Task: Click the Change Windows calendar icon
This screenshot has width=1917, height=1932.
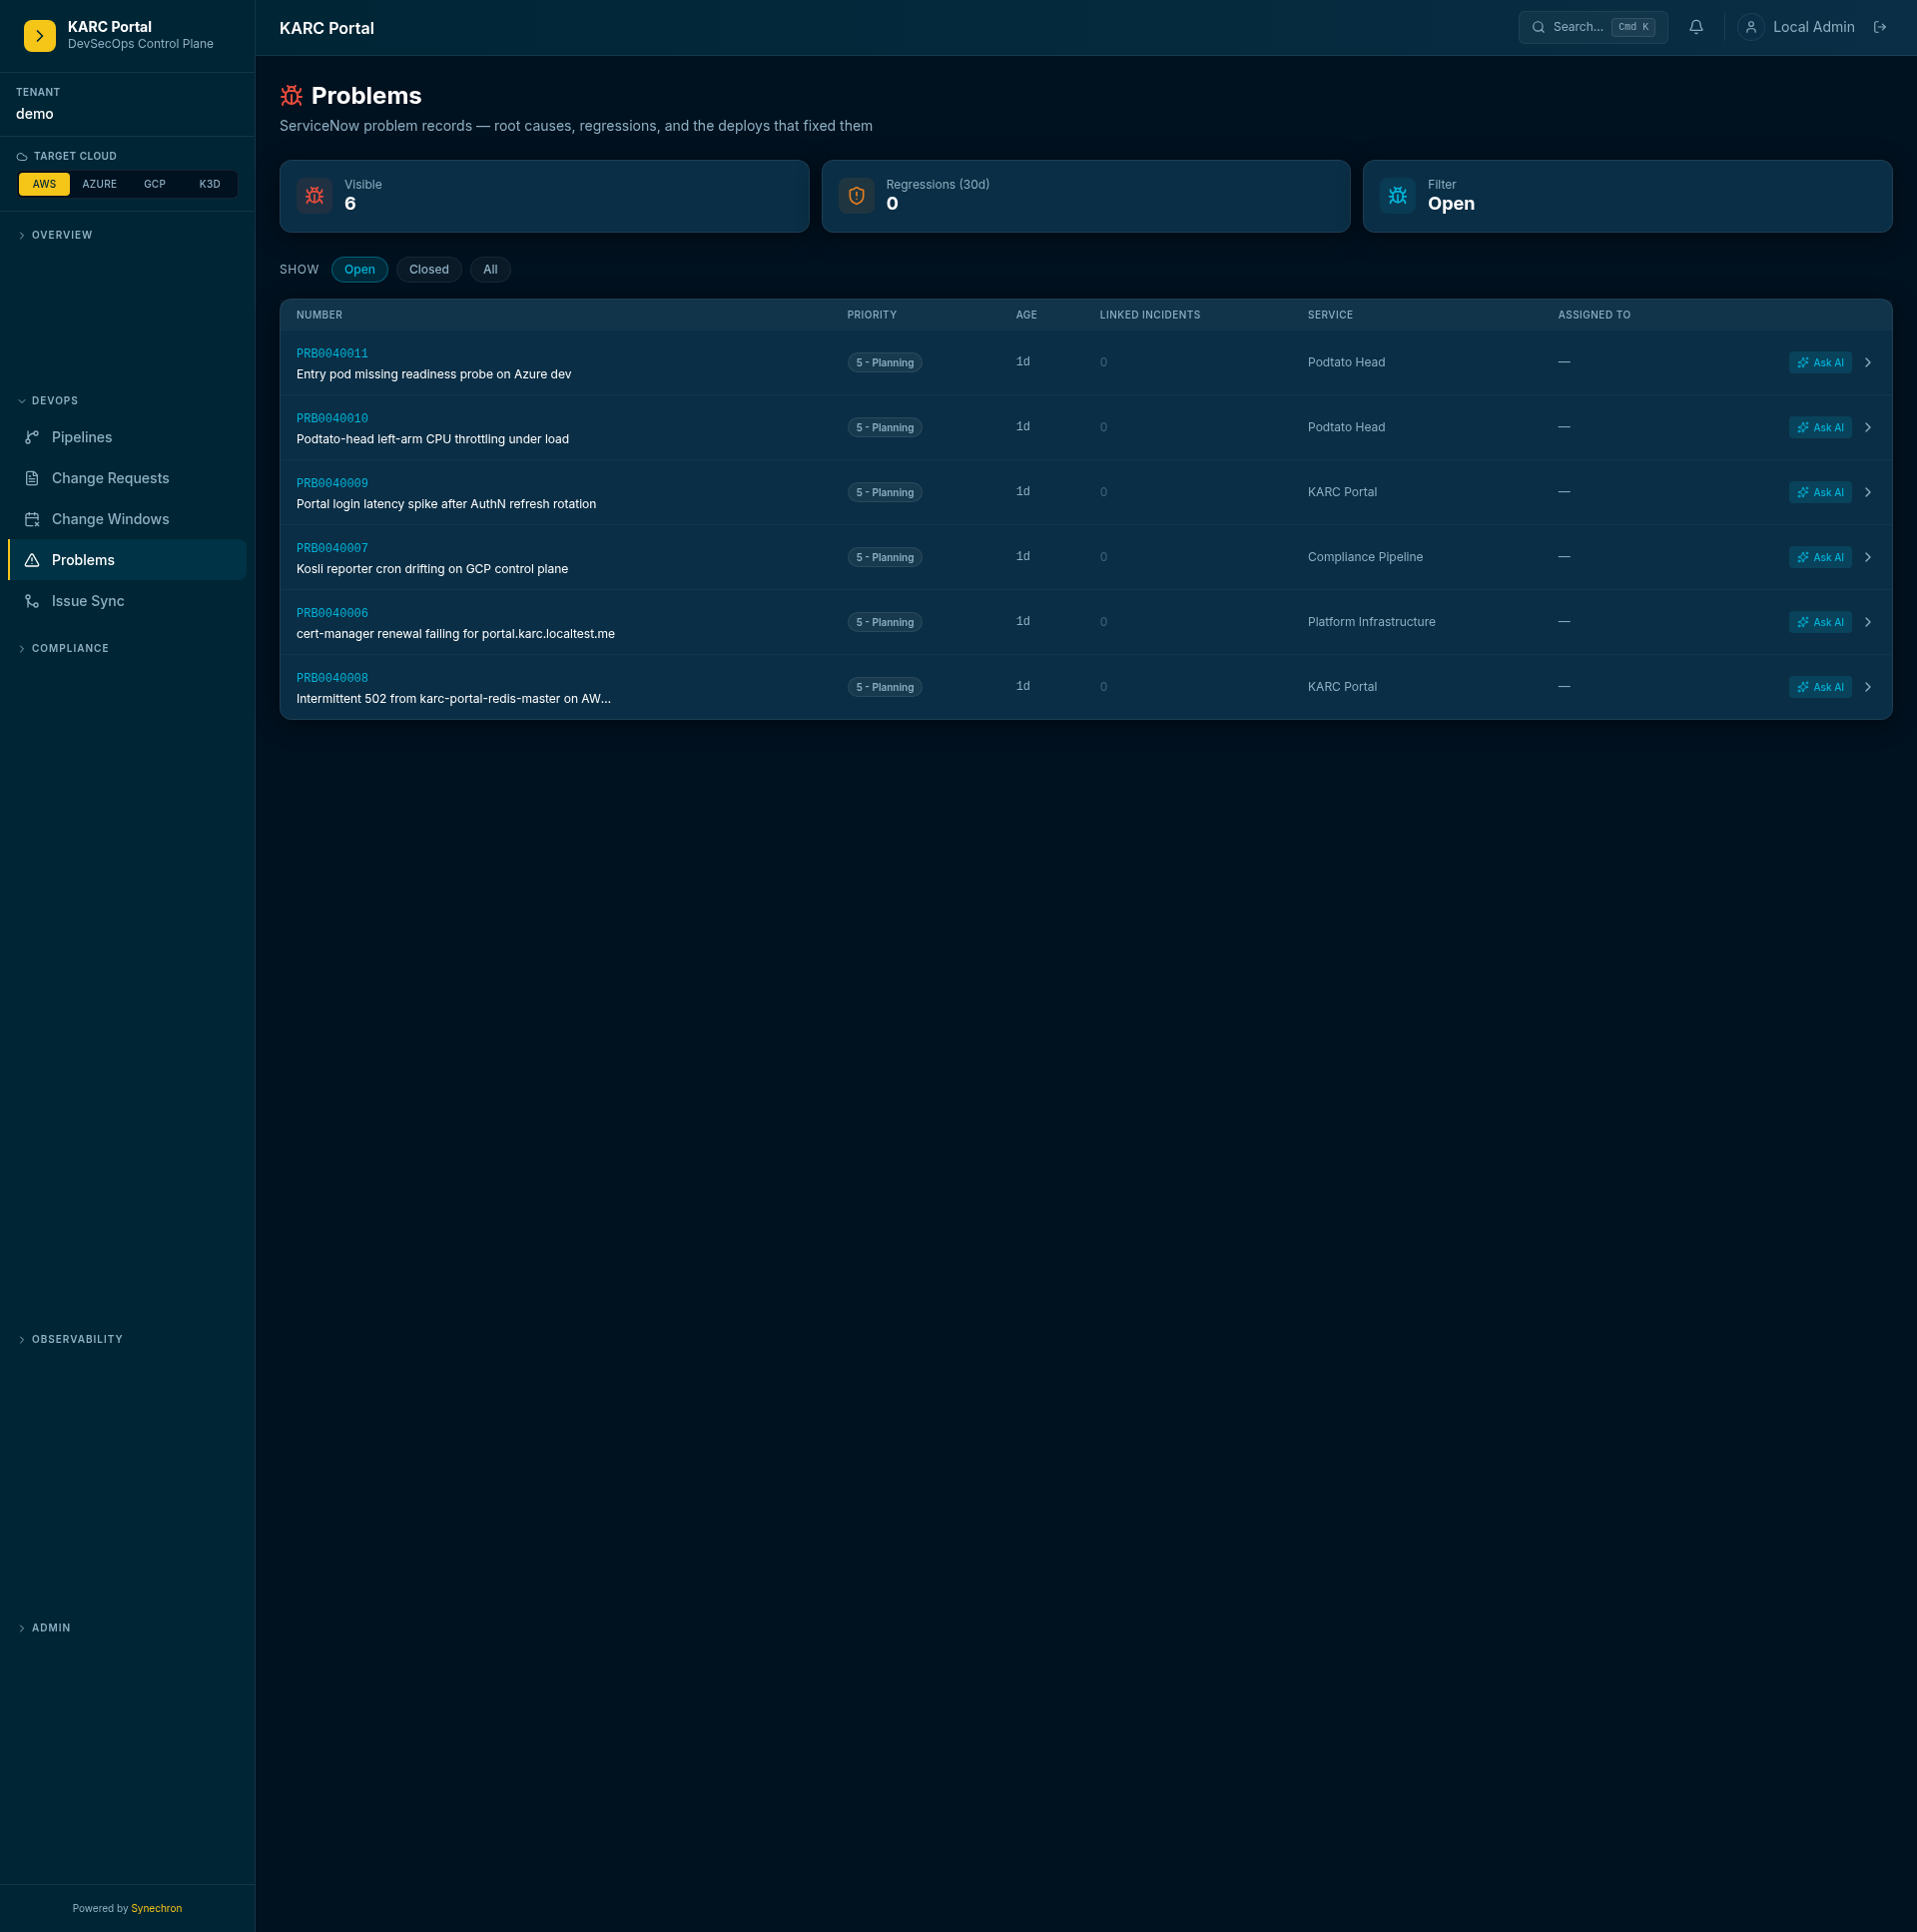Action: point(32,519)
